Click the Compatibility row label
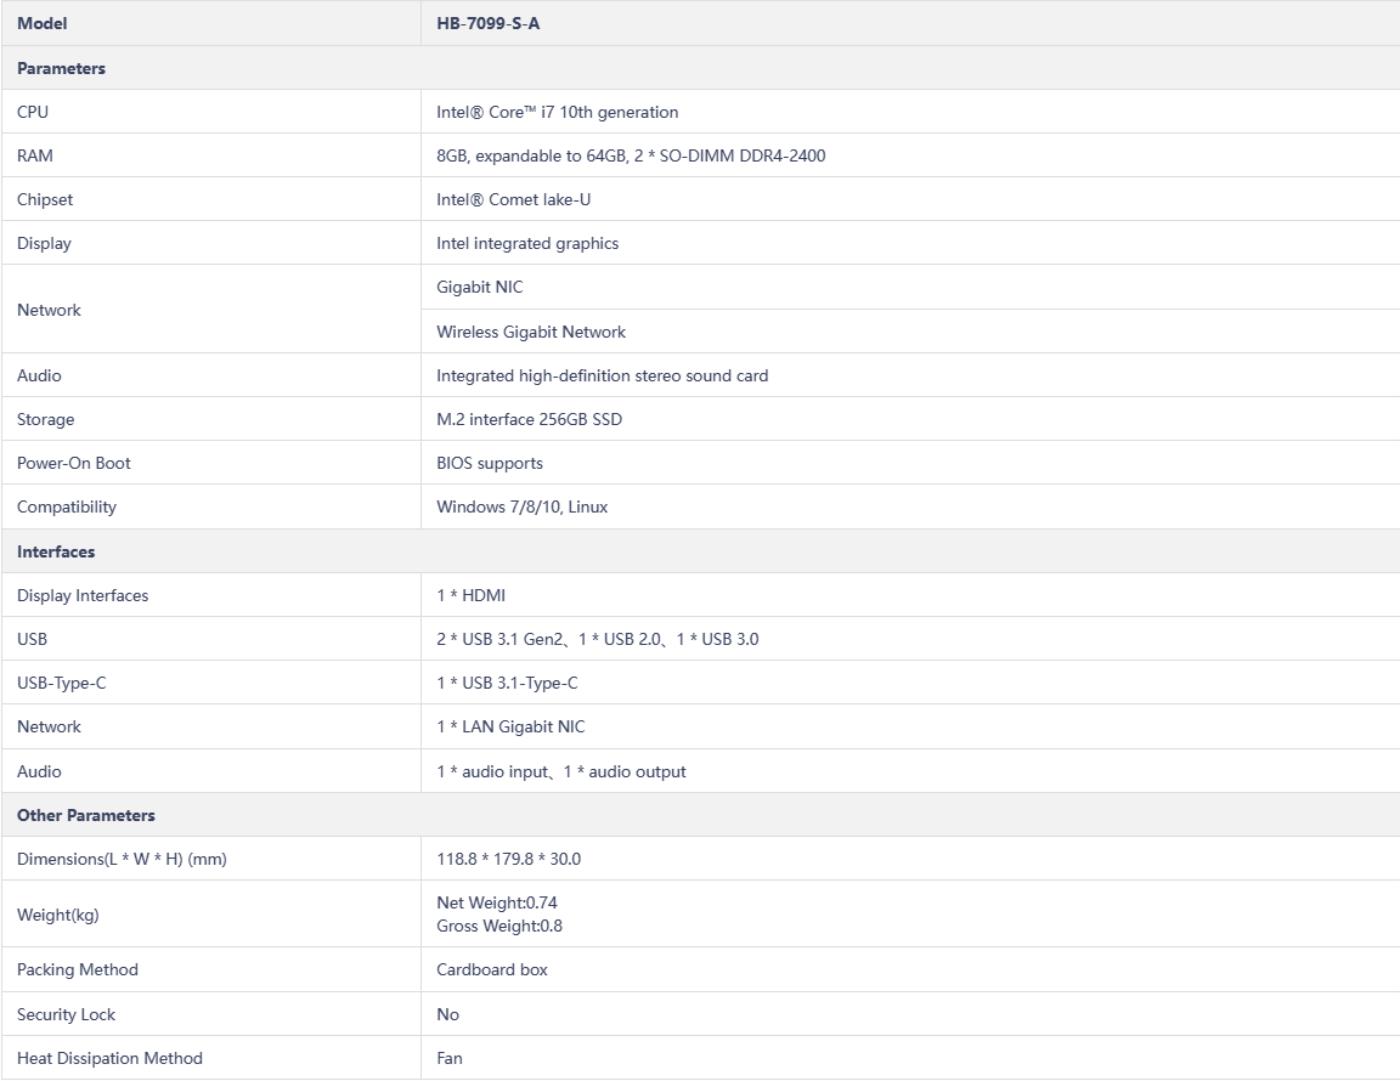The height and width of the screenshot is (1081, 1400). 66,507
